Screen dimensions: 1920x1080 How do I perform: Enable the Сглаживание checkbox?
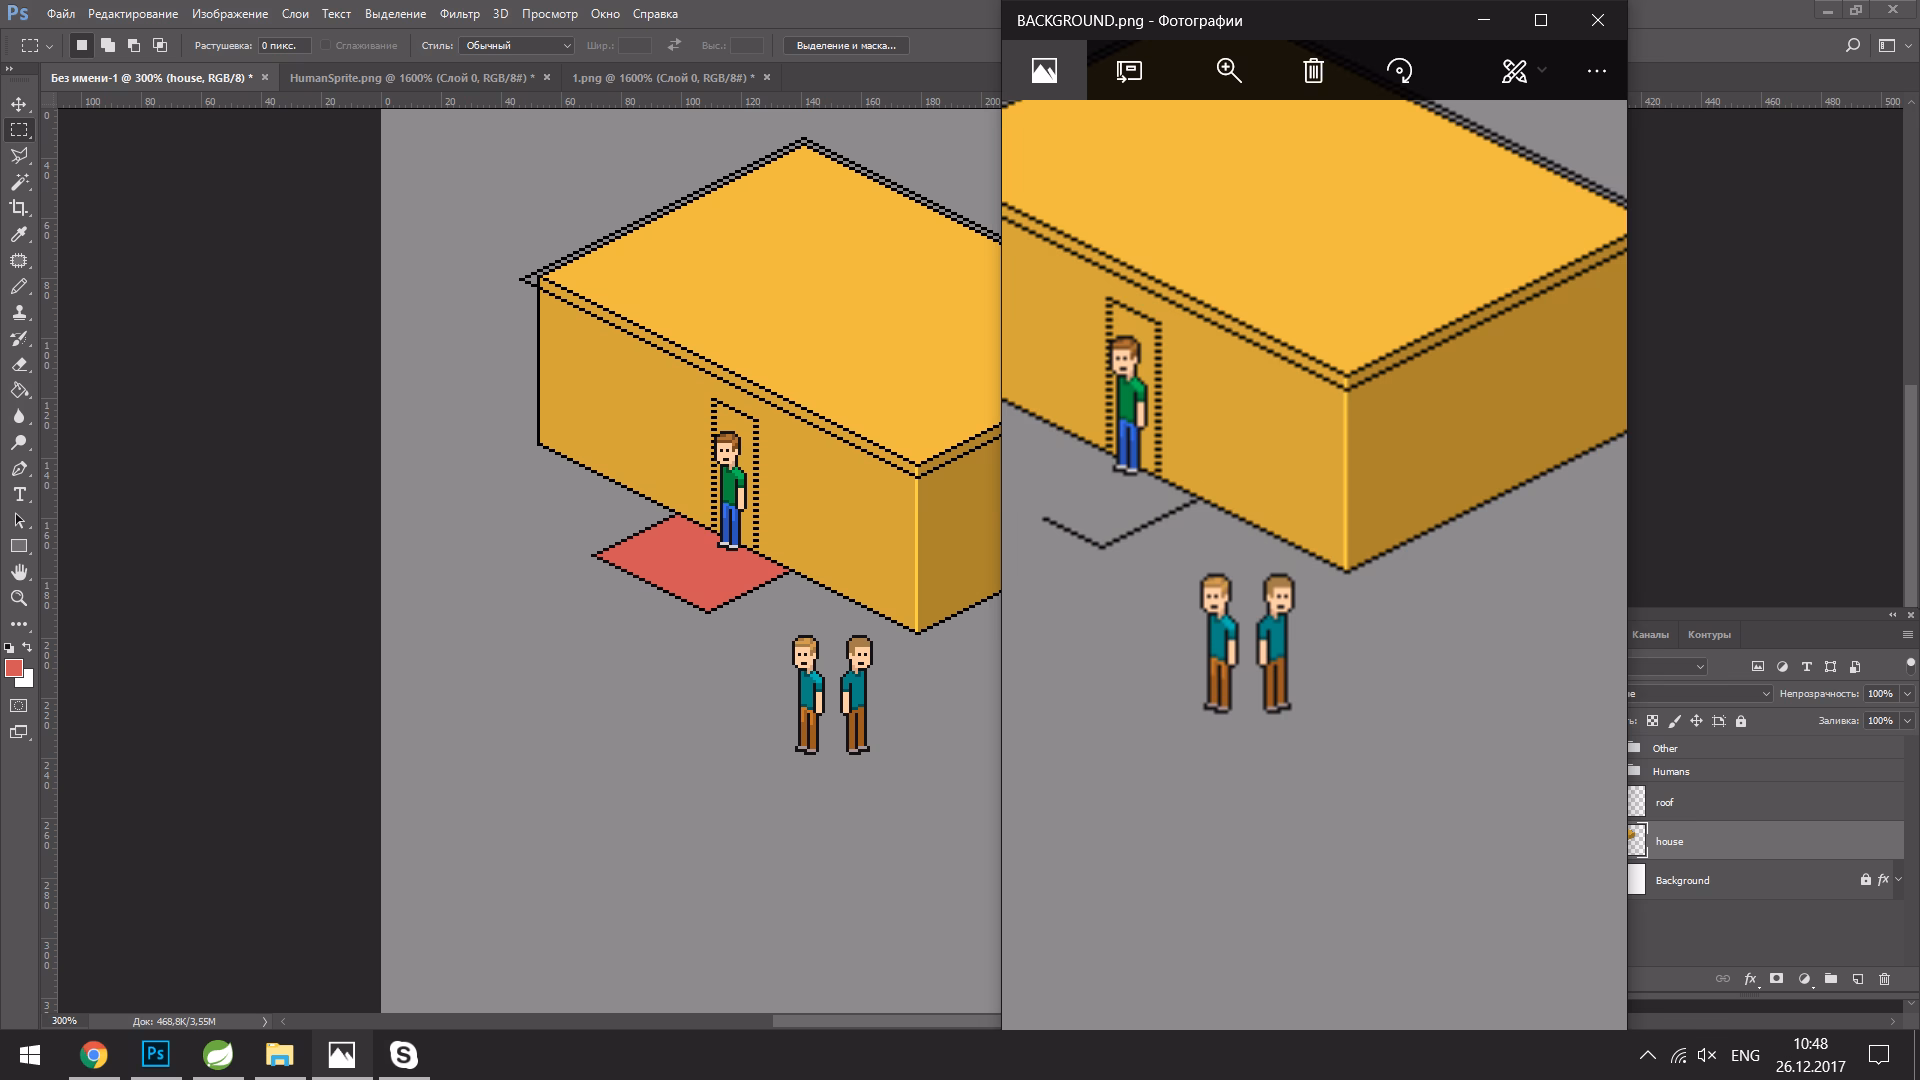click(327, 45)
